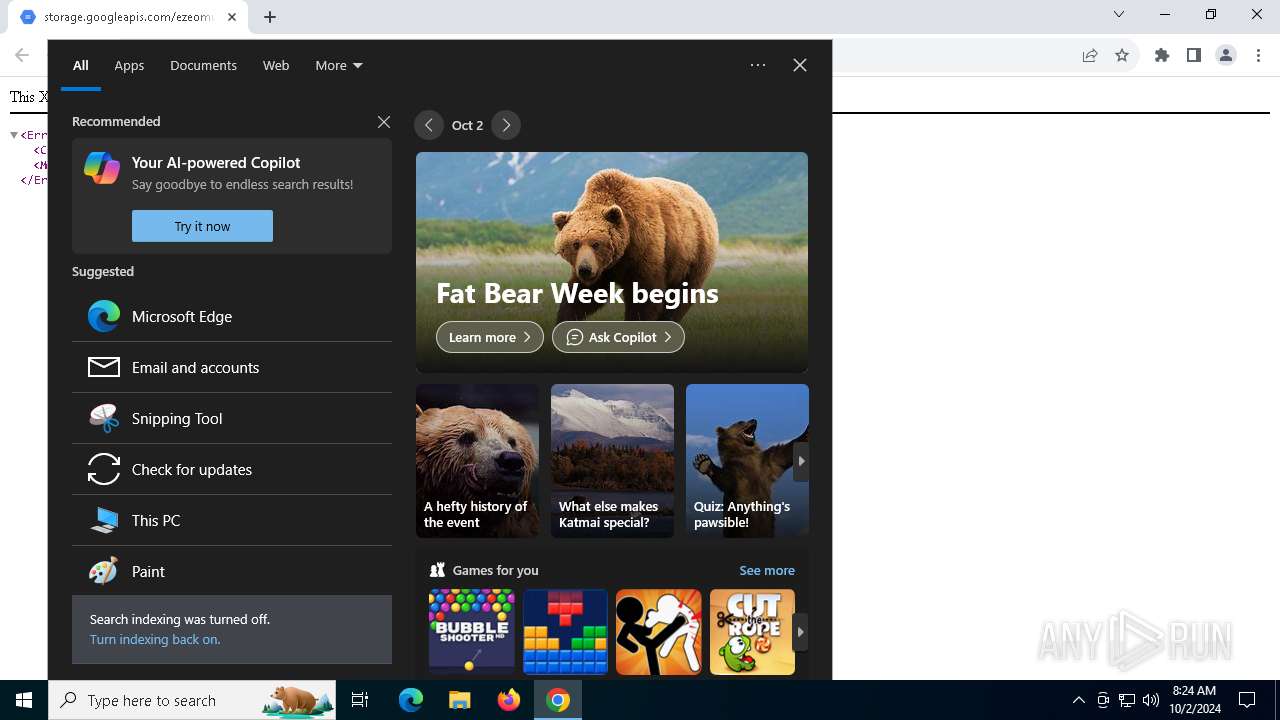
Task: Open Task View on taskbar
Action: [x=360, y=700]
